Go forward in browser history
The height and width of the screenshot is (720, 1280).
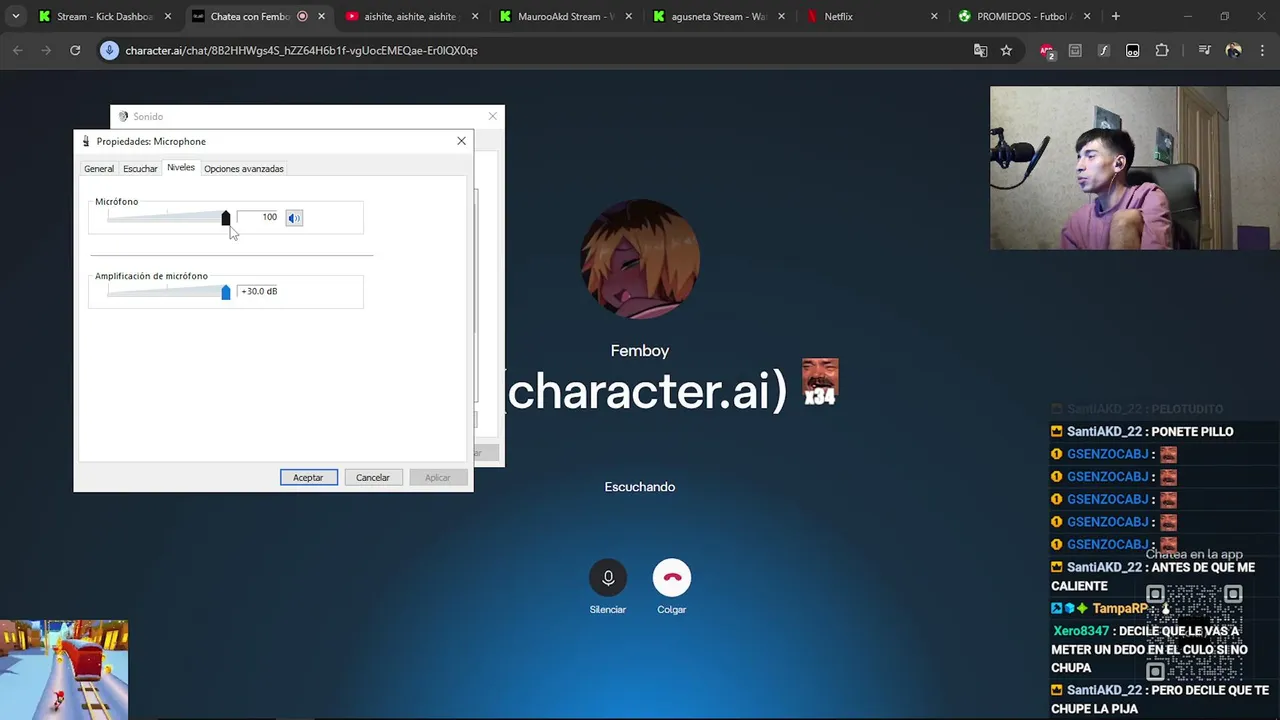[46, 50]
